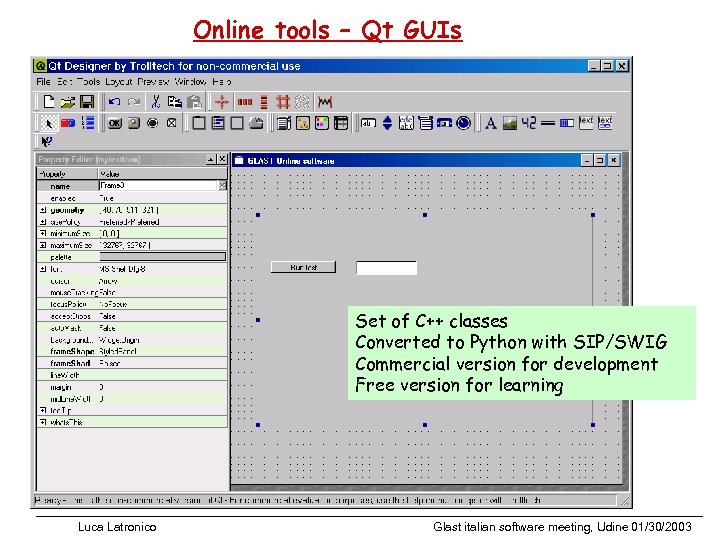This screenshot has height=540, width=720.
Task: Create a new form with New icon
Action: 49,101
